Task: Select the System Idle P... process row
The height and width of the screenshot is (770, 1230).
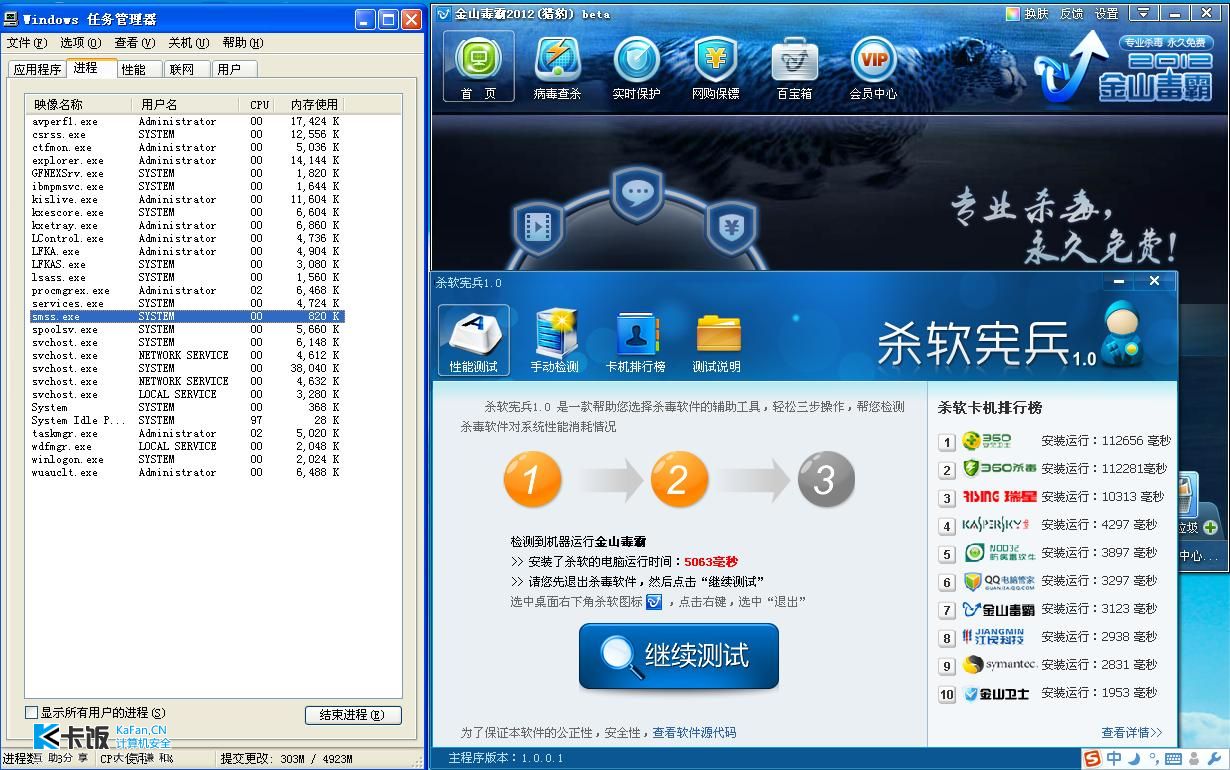Action: [186, 420]
